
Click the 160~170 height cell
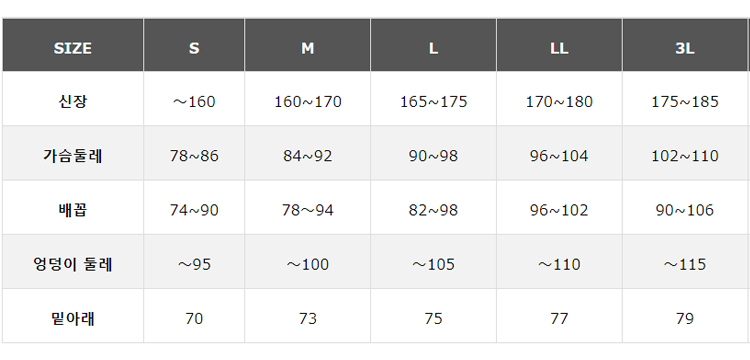pyautogui.click(x=308, y=99)
